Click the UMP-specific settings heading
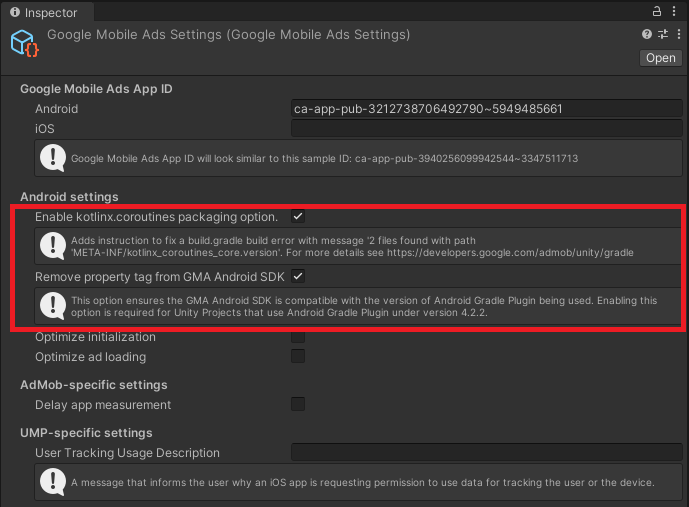689x507 pixels. (x=86, y=433)
